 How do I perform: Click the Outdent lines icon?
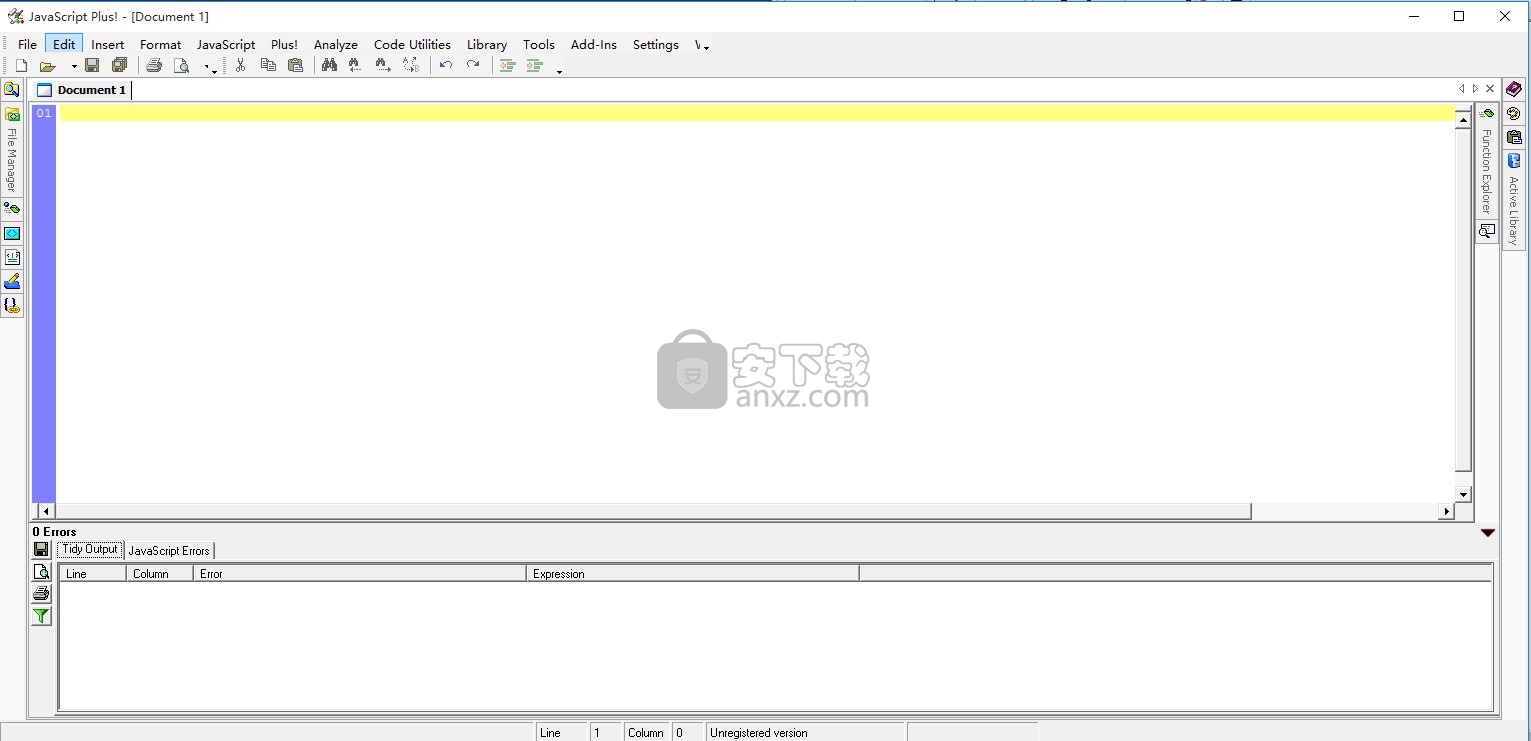(508, 66)
